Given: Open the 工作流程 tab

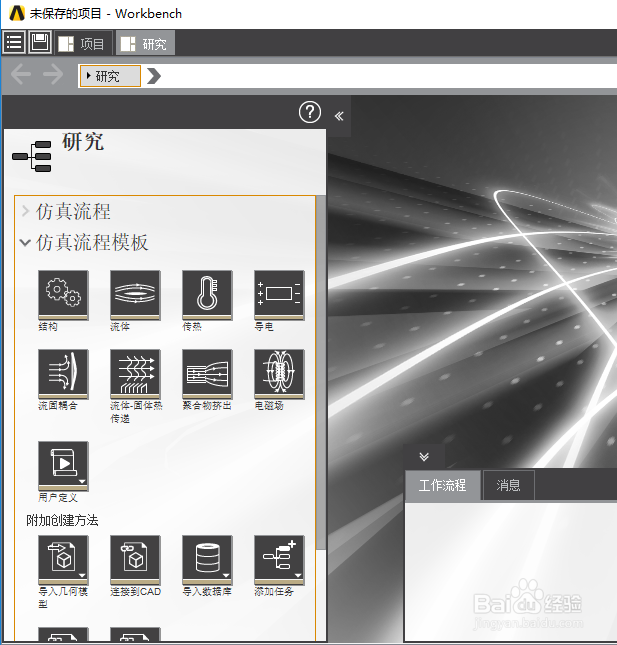Looking at the screenshot, I should coord(443,485).
